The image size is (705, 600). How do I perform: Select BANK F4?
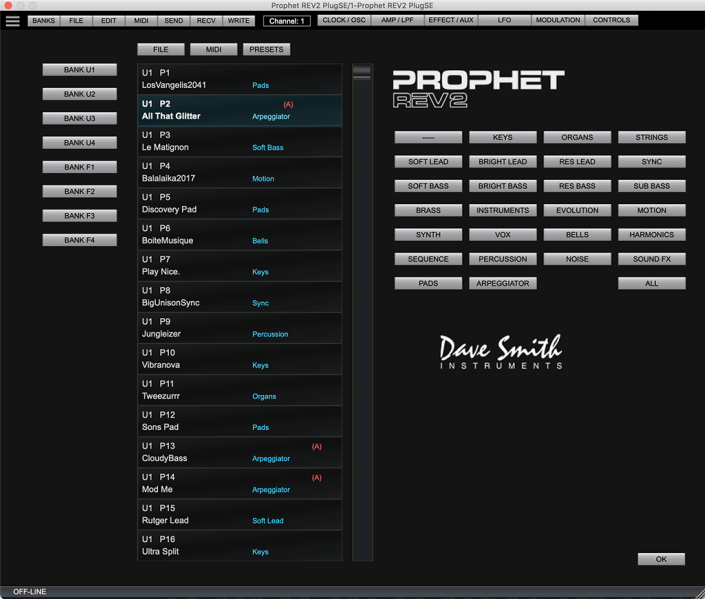click(80, 240)
